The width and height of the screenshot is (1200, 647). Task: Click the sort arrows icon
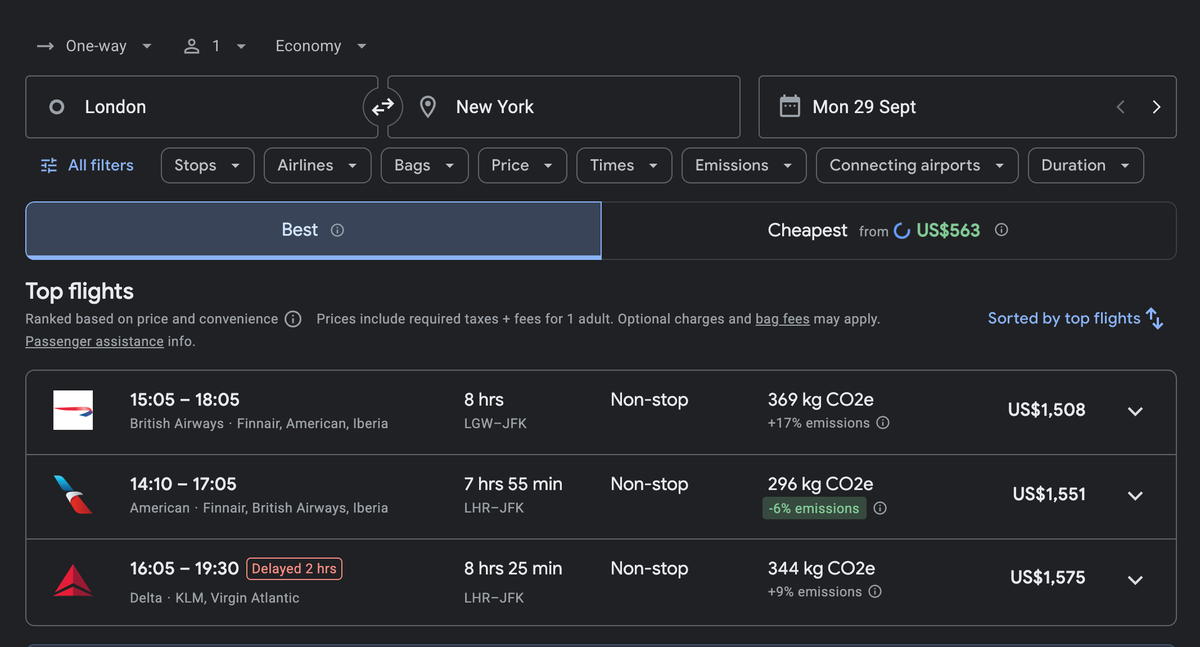1154,318
